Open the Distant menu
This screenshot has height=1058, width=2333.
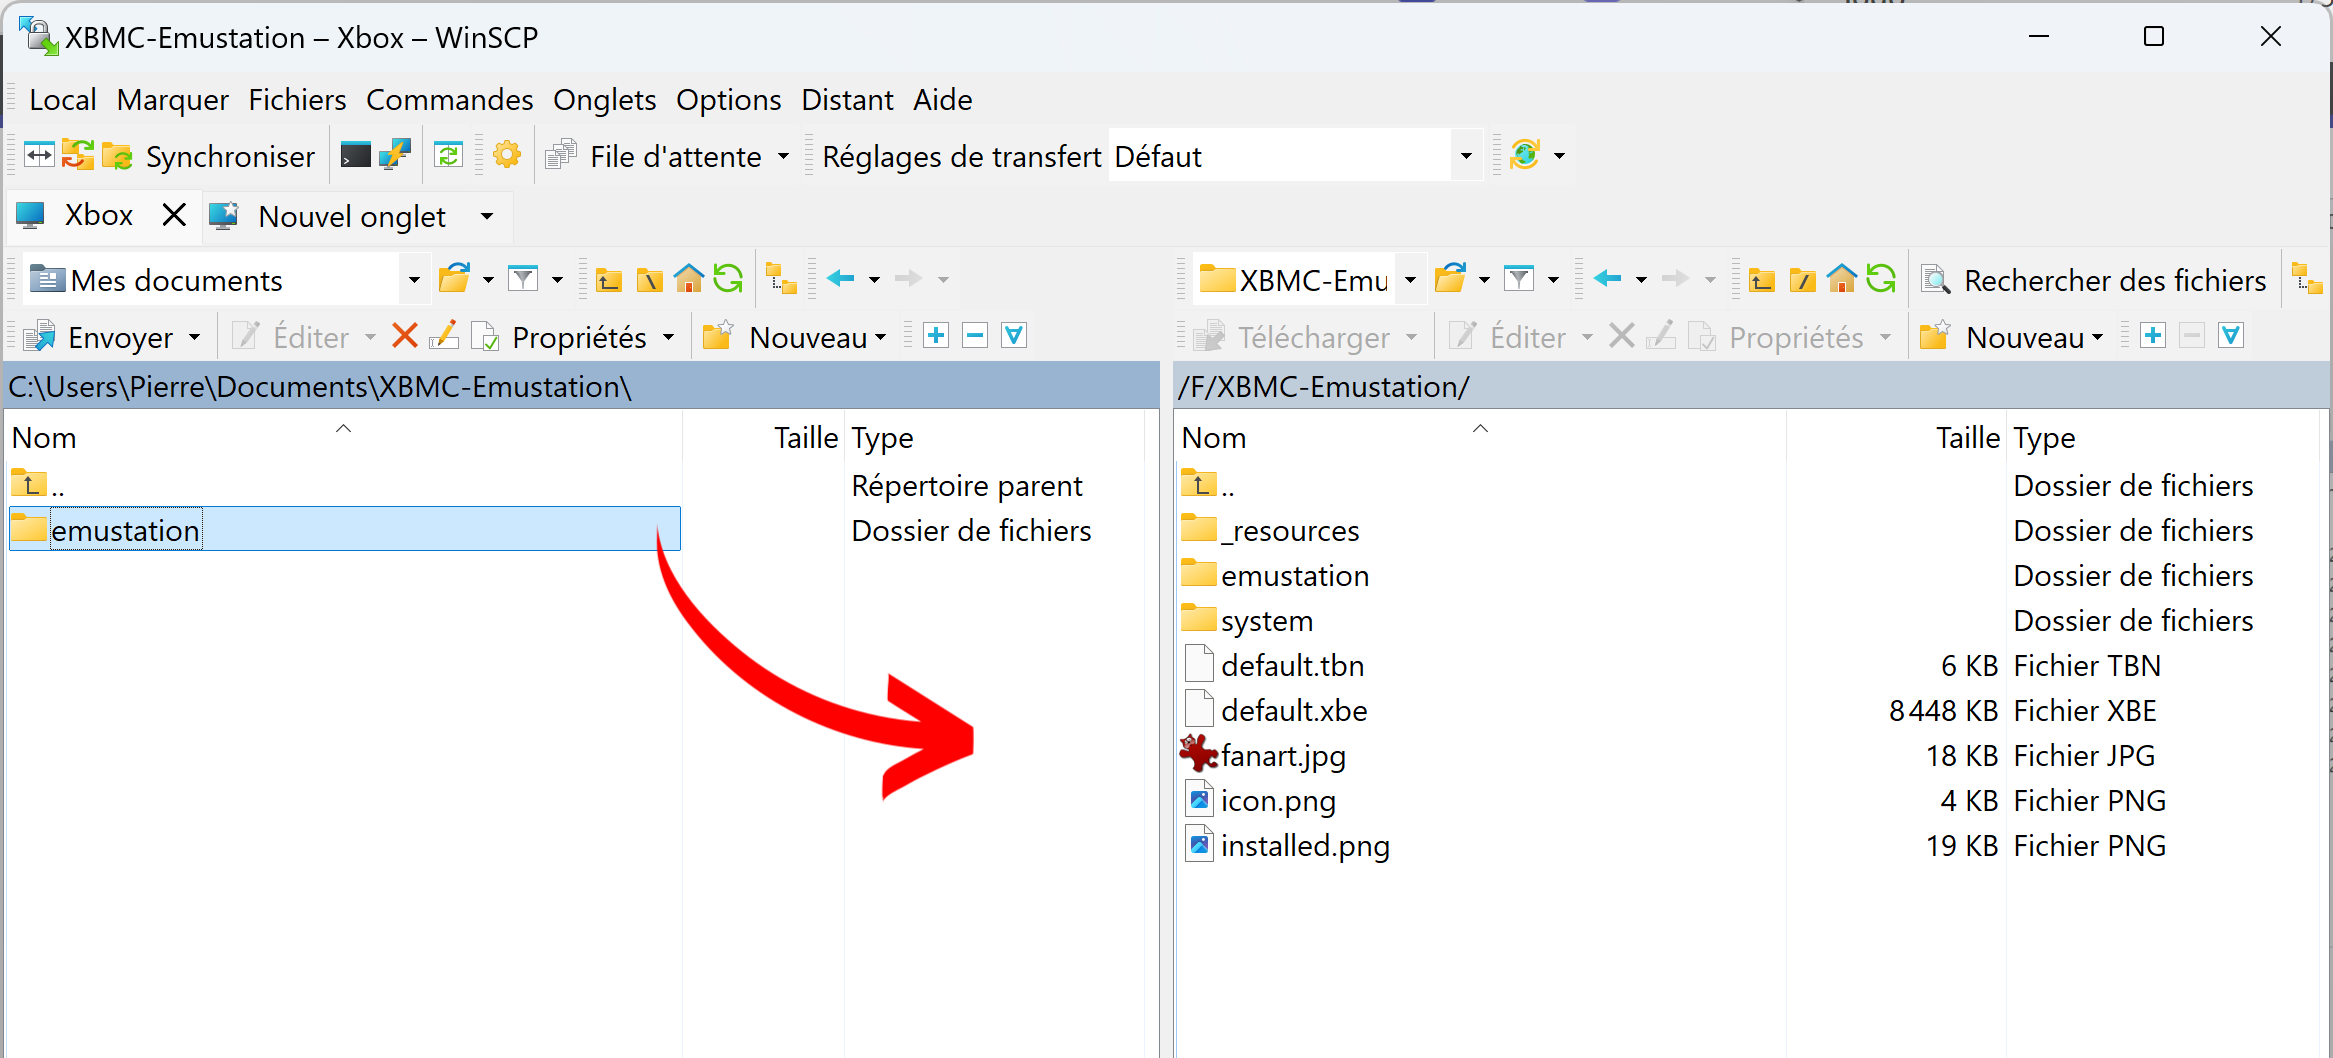(x=848, y=100)
